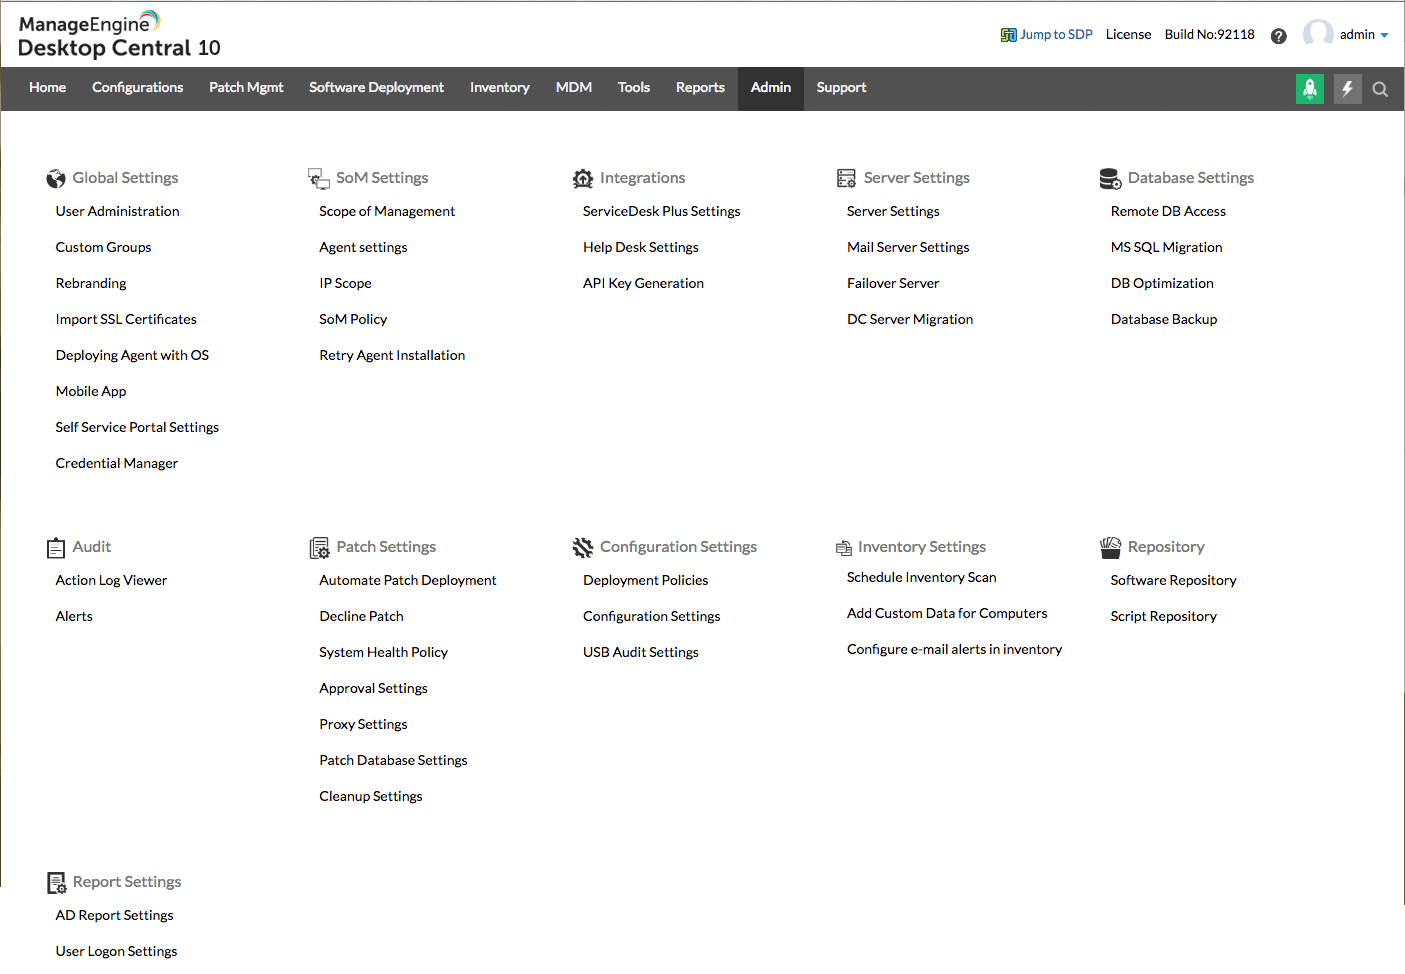Open Deployment Policies

[x=645, y=581]
